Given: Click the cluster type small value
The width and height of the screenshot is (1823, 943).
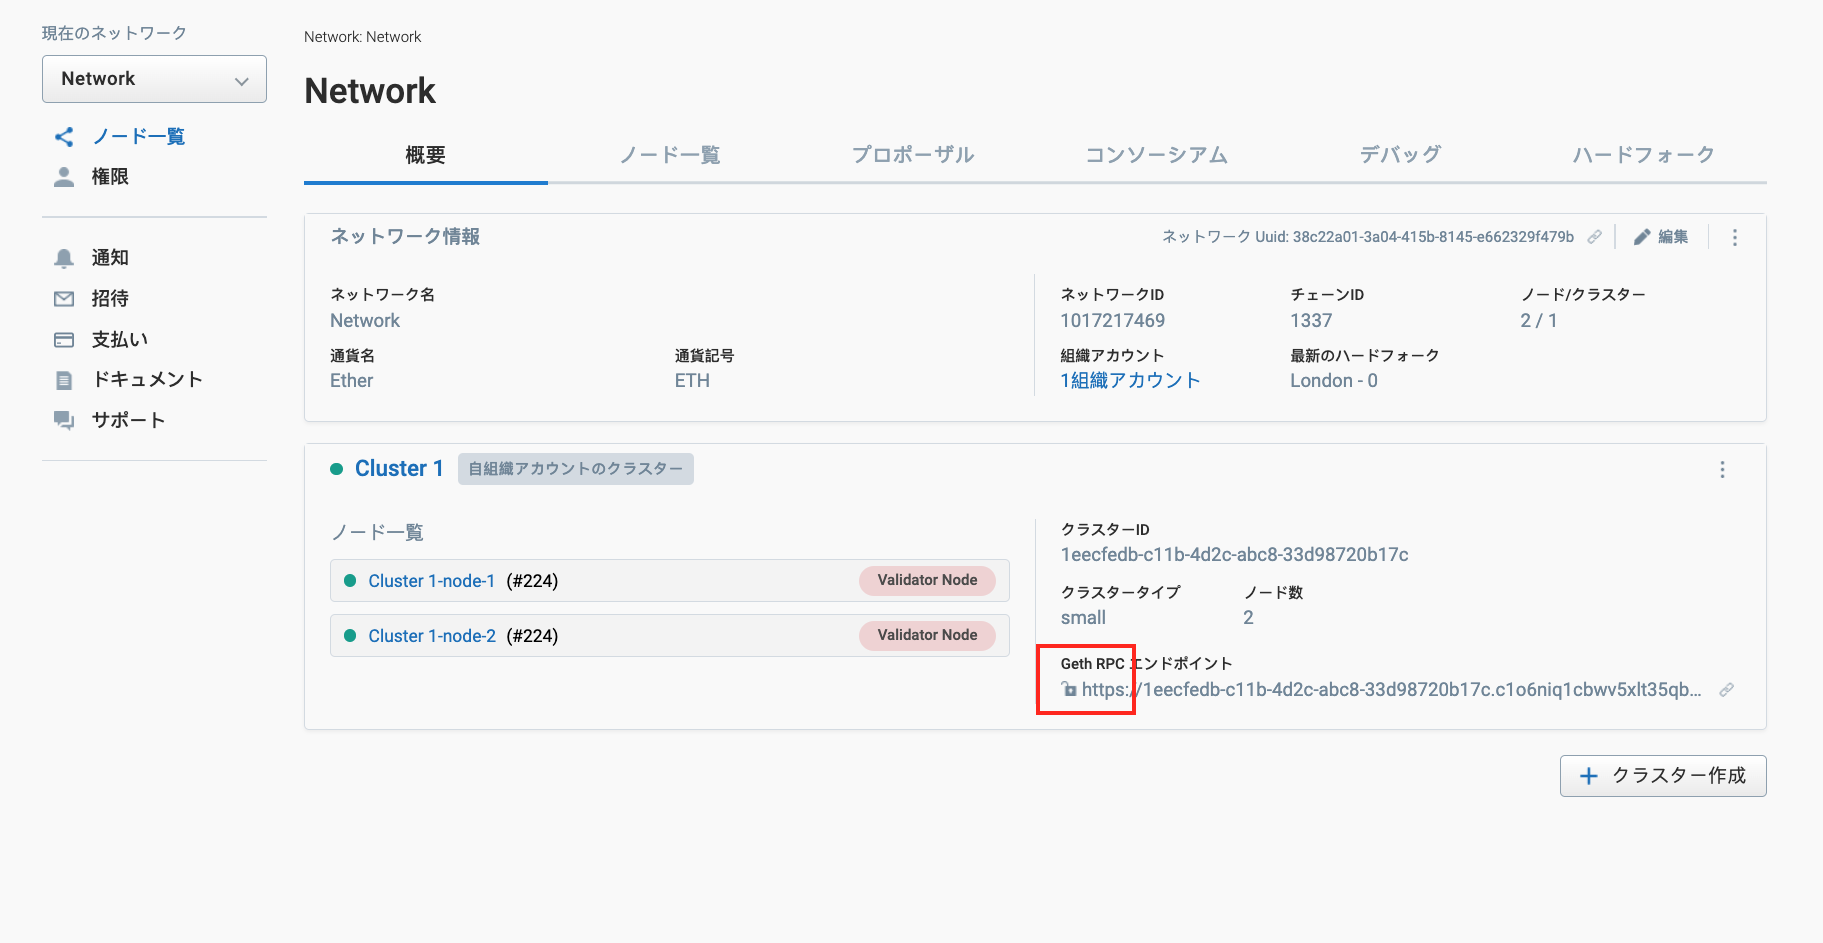Looking at the screenshot, I should tap(1083, 618).
